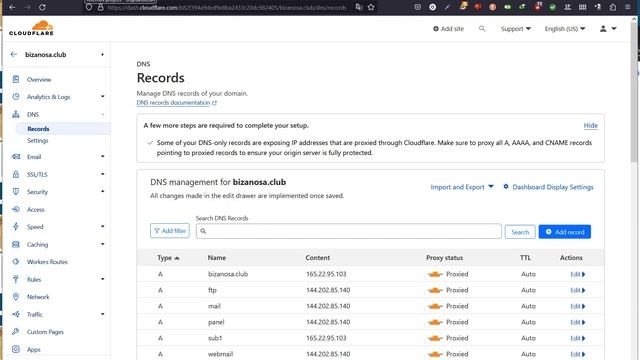Image resolution: width=640 pixels, height=360 pixels.
Task: Click orange cloud proxy icon for mail
Action: (x=435, y=306)
